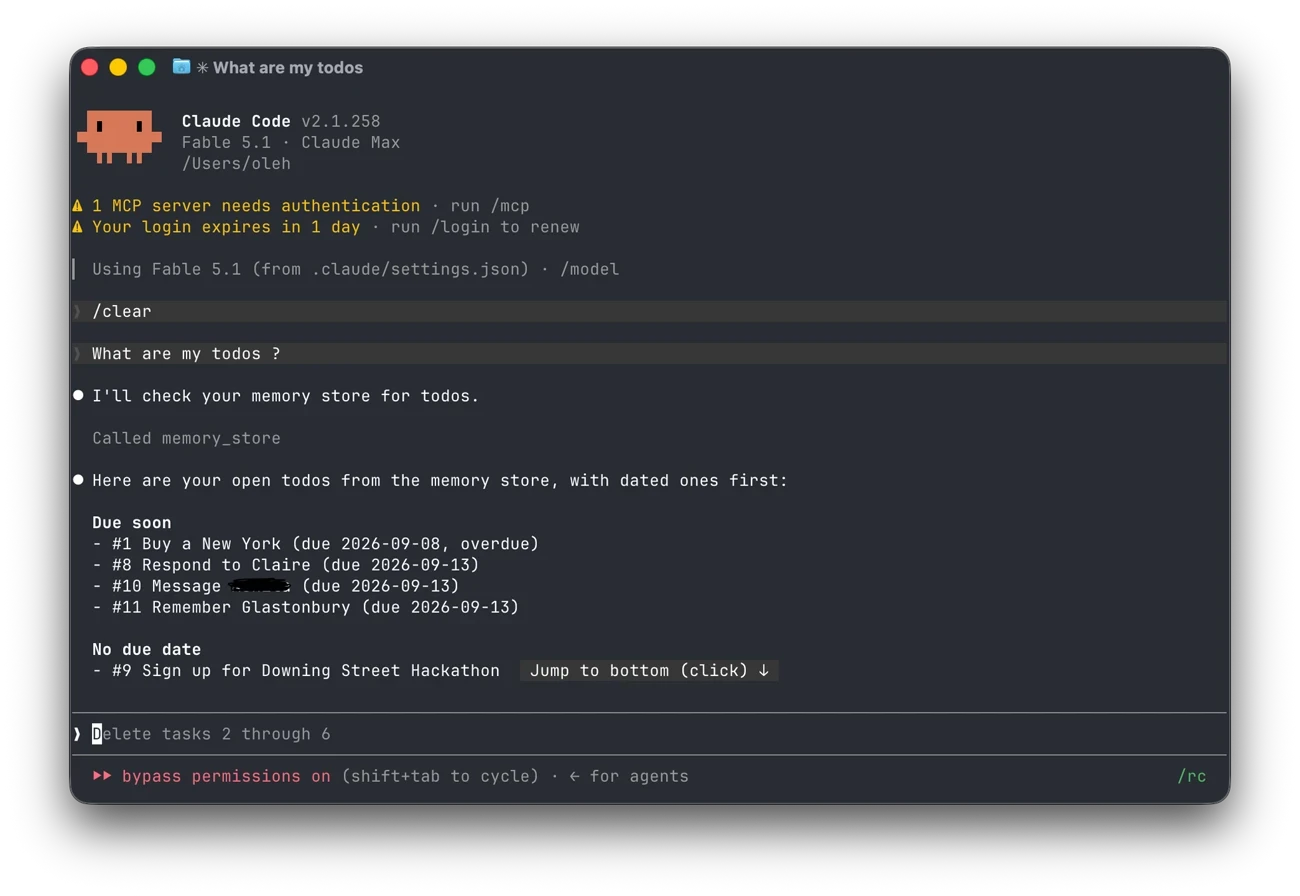
Task: Click "Your login expires in 1 day" warning text
Action: (226, 227)
